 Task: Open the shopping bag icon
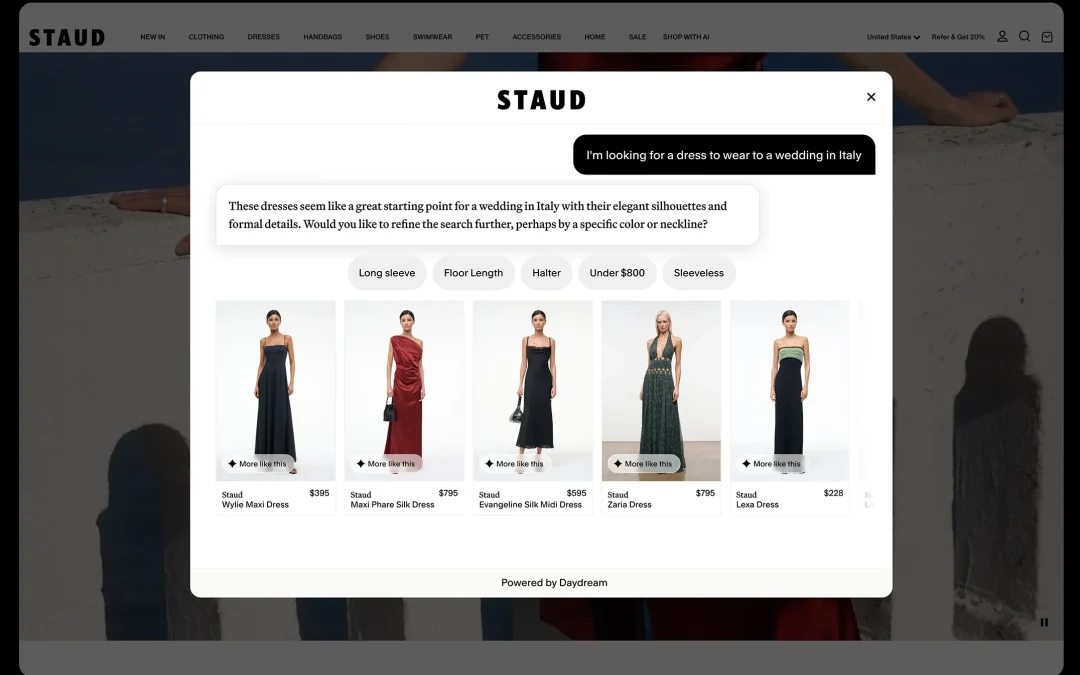tap(1047, 37)
